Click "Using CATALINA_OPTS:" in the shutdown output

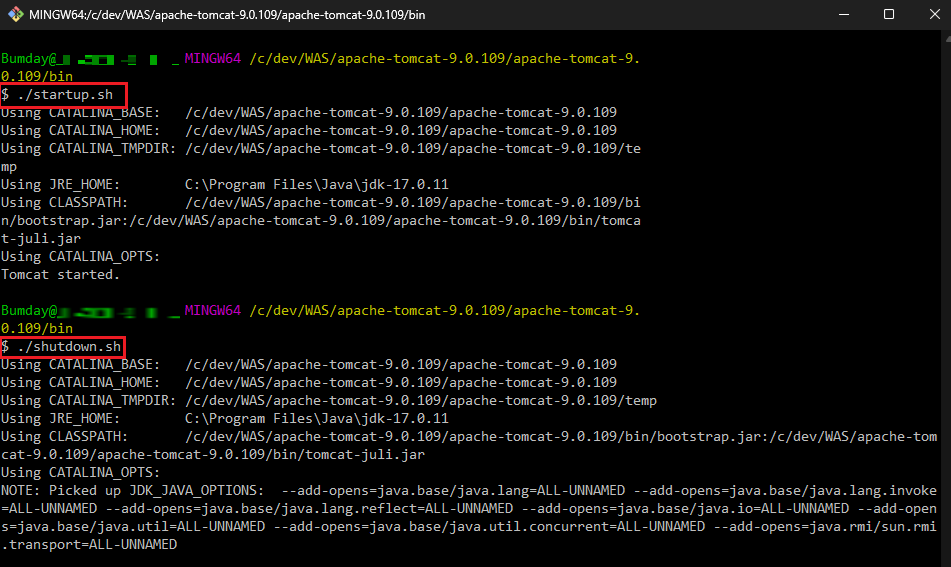click(81, 472)
